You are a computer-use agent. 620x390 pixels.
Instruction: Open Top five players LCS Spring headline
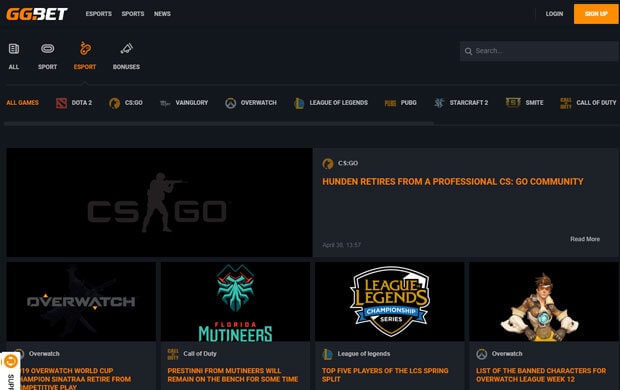click(385, 375)
